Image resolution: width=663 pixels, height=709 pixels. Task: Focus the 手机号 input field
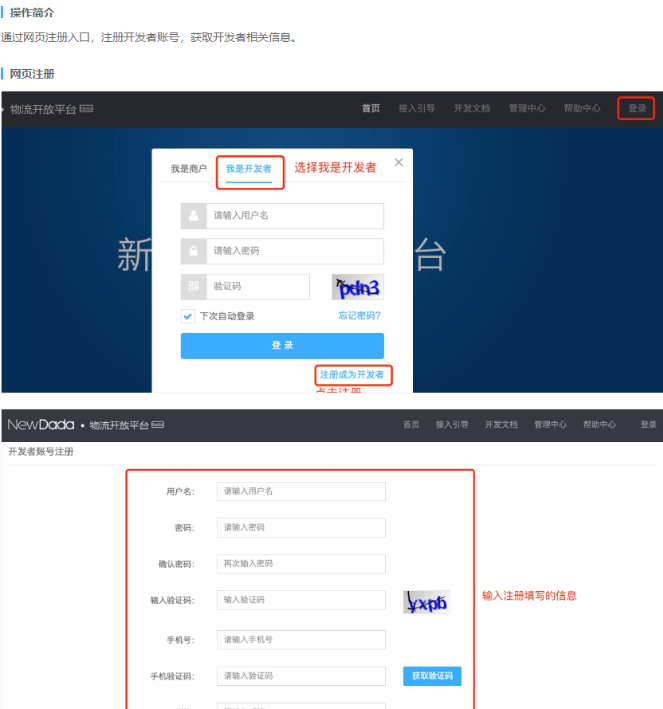[301, 640]
